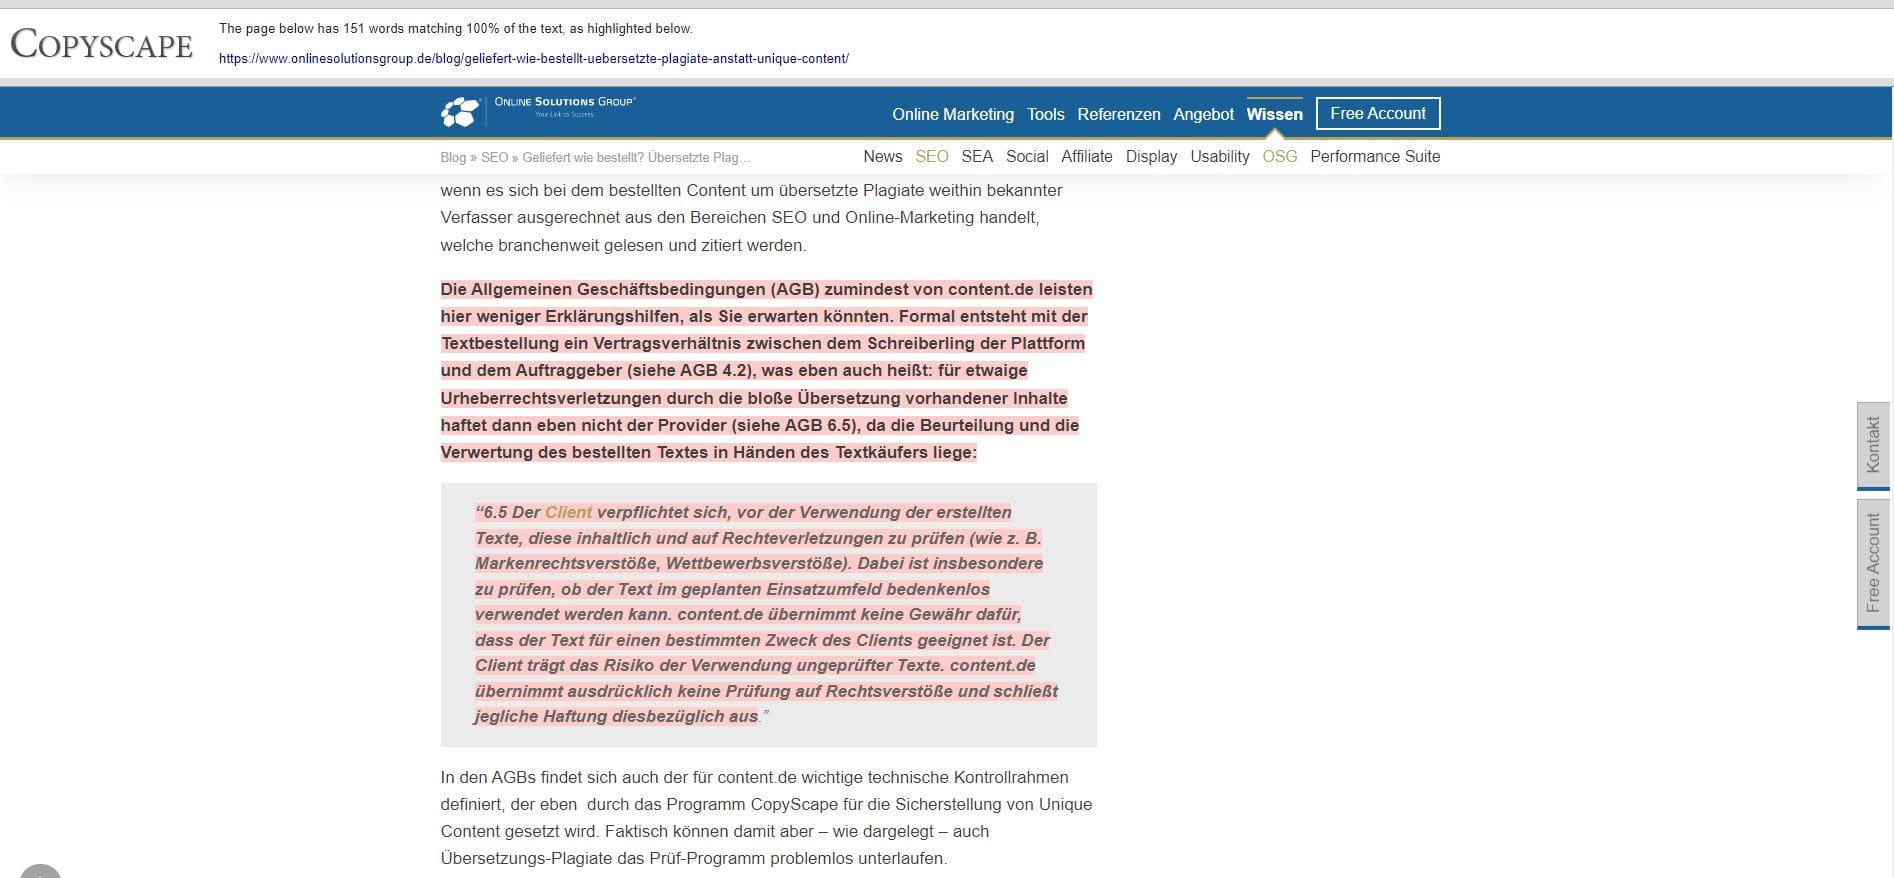This screenshot has width=1894, height=878.
Task: Click the highlighted paragraph starting 'Die Allgemeinen Geschäftsbedingungen'
Action: coord(767,371)
